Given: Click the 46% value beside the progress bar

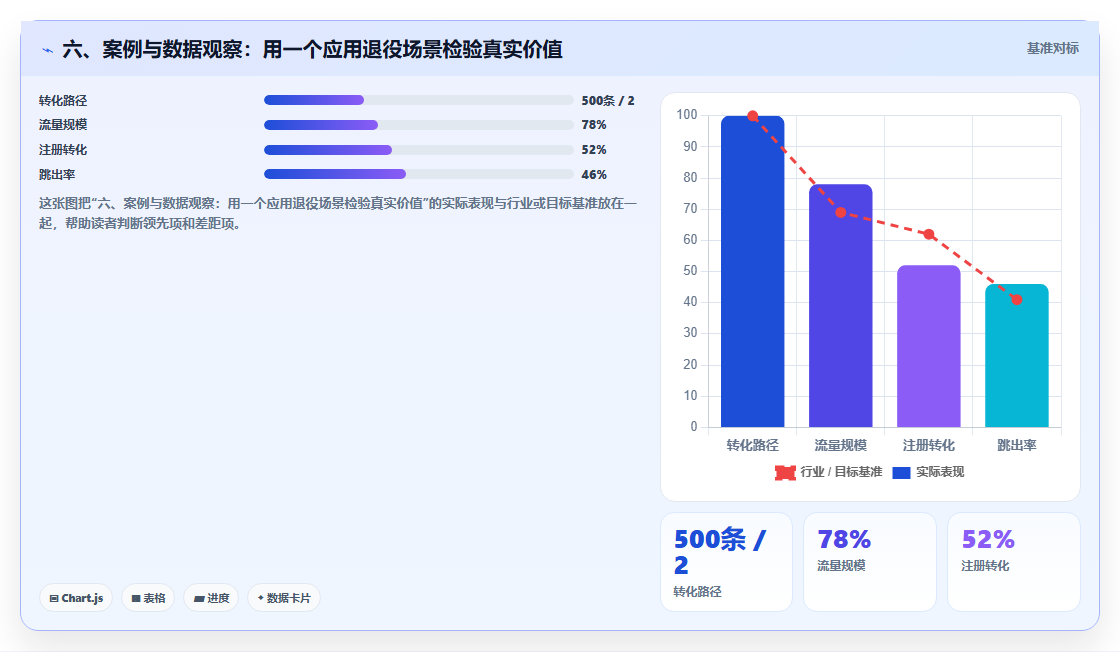Looking at the screenshot, I should pyautogui.click(x=594, y=174).
